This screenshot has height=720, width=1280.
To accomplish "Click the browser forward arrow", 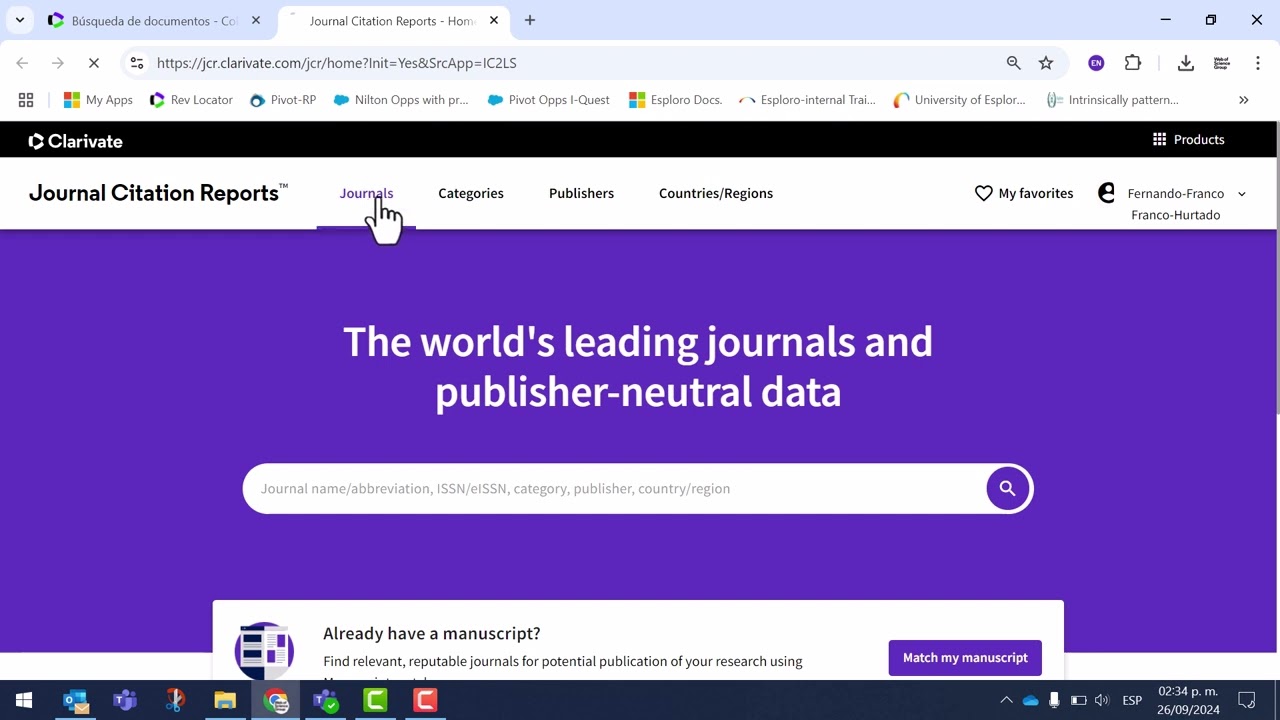I will 58,63.
